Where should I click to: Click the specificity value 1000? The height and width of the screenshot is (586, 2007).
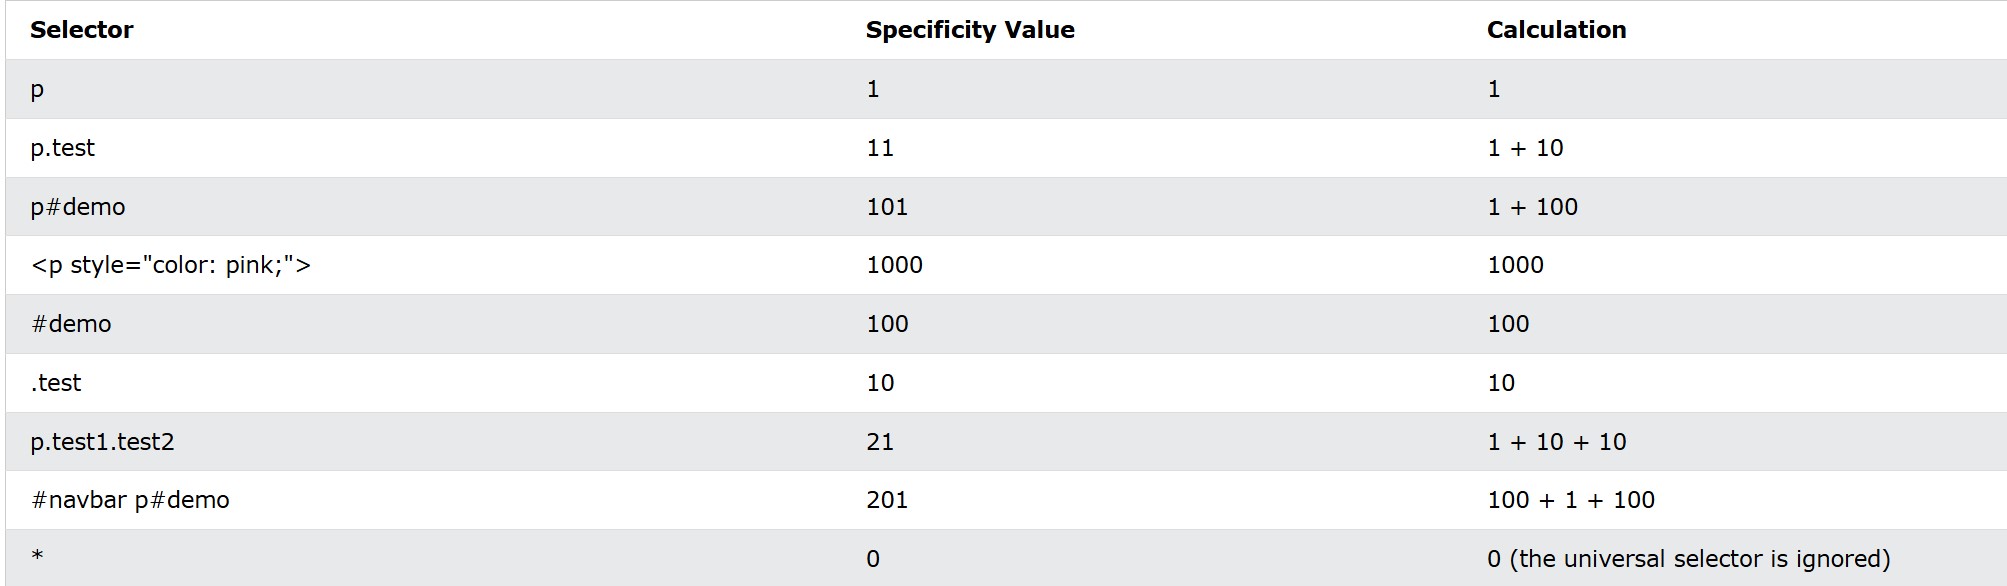pyautogui.click(x=895, y=265)
